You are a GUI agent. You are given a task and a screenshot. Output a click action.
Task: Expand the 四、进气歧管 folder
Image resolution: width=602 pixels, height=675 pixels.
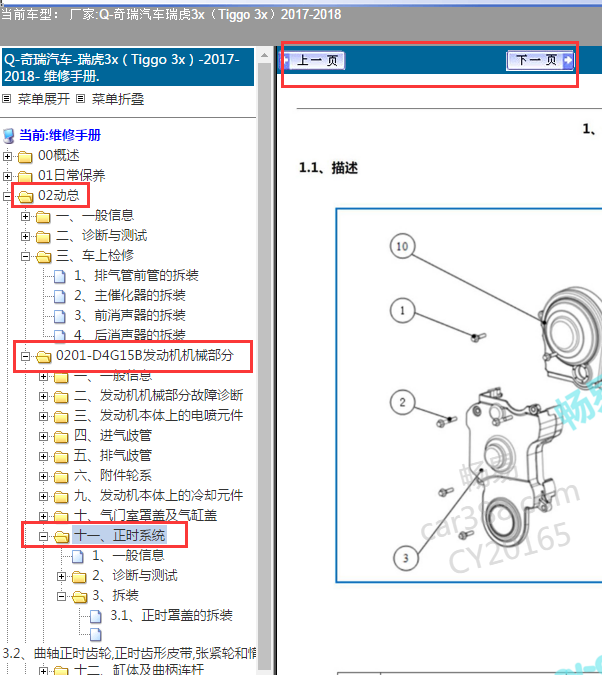tap(43, 437)
